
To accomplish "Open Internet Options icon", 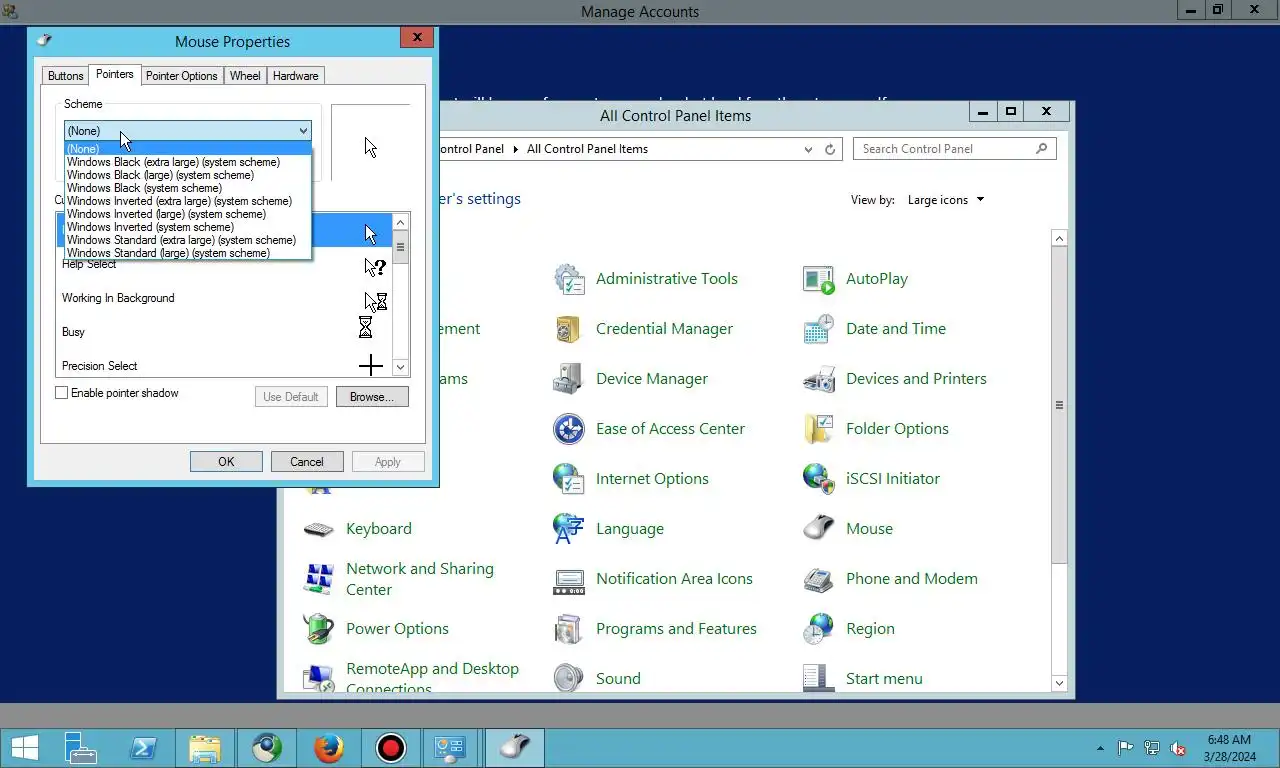I will (569, 479).
